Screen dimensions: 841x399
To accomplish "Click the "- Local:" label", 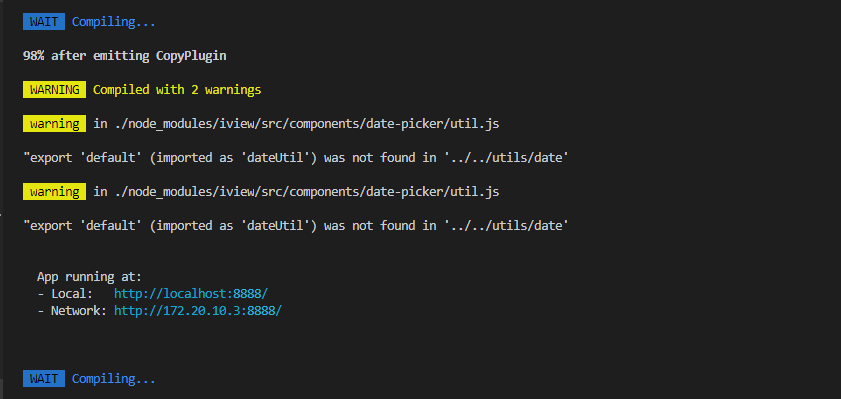I will (x=65, y=294).
